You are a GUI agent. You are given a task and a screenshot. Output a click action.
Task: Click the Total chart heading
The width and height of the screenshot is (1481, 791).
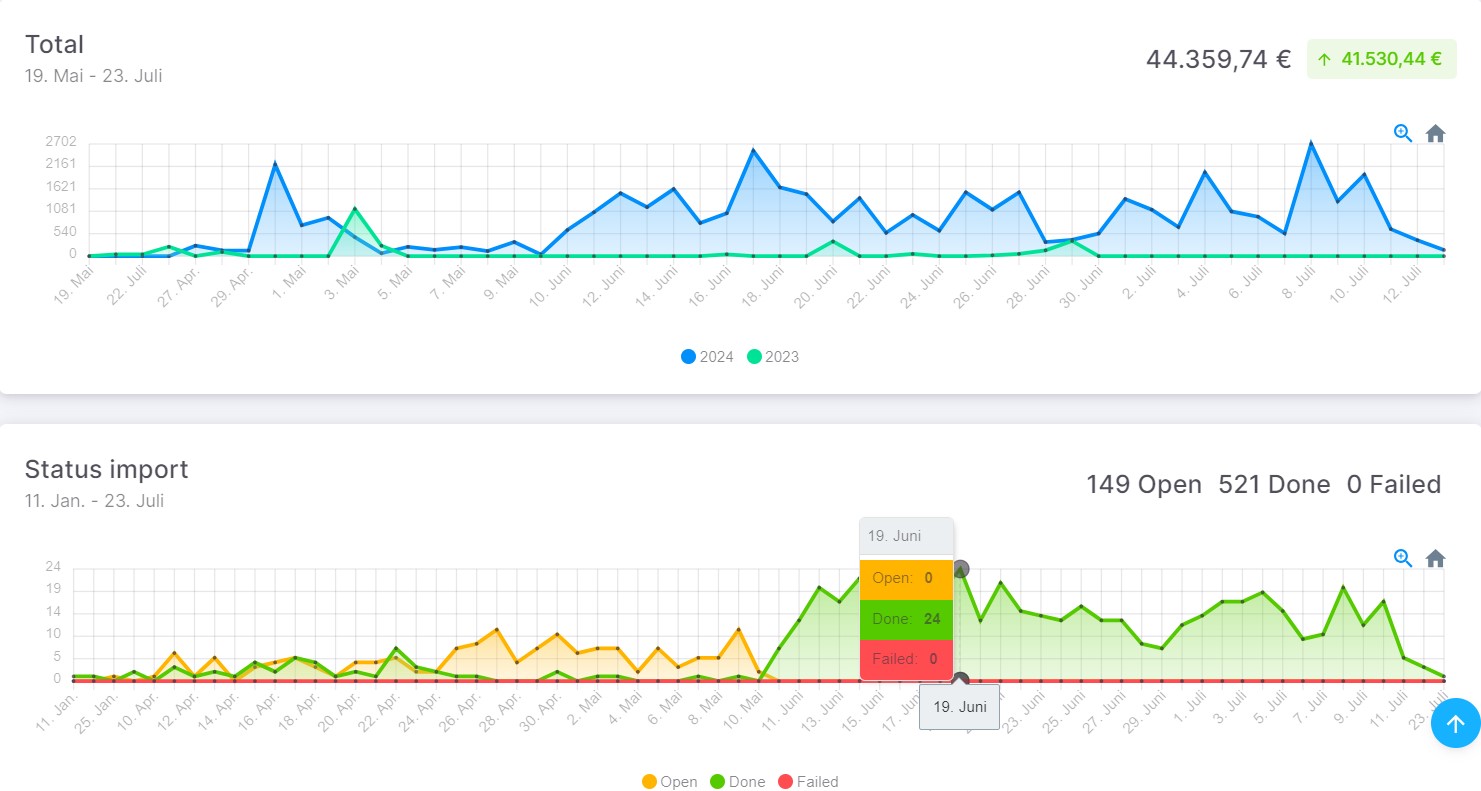(x=54, y=44)
